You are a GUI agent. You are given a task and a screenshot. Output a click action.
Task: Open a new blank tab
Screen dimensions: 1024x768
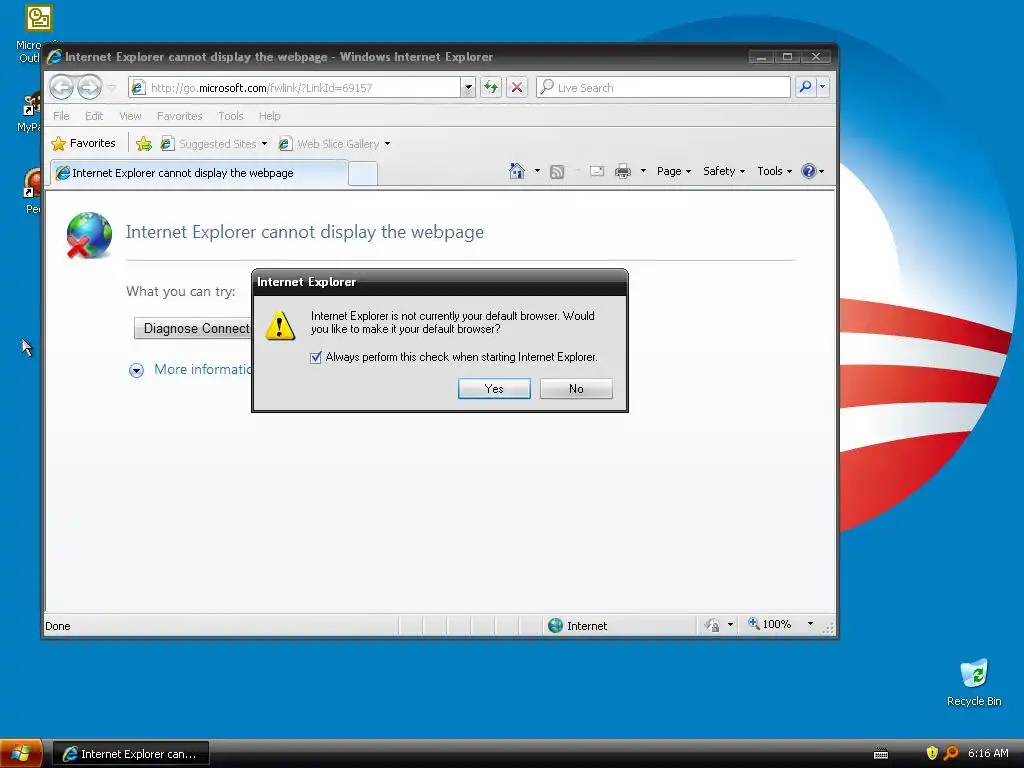point(362,174)
